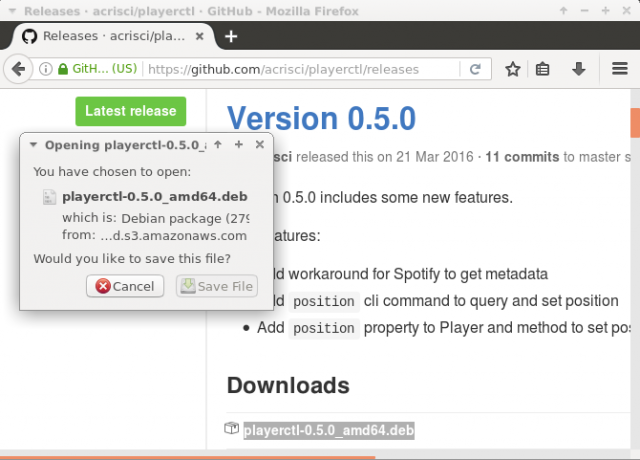Click the Latest release green label
640x460 pixels.
(x=131, y=111)
